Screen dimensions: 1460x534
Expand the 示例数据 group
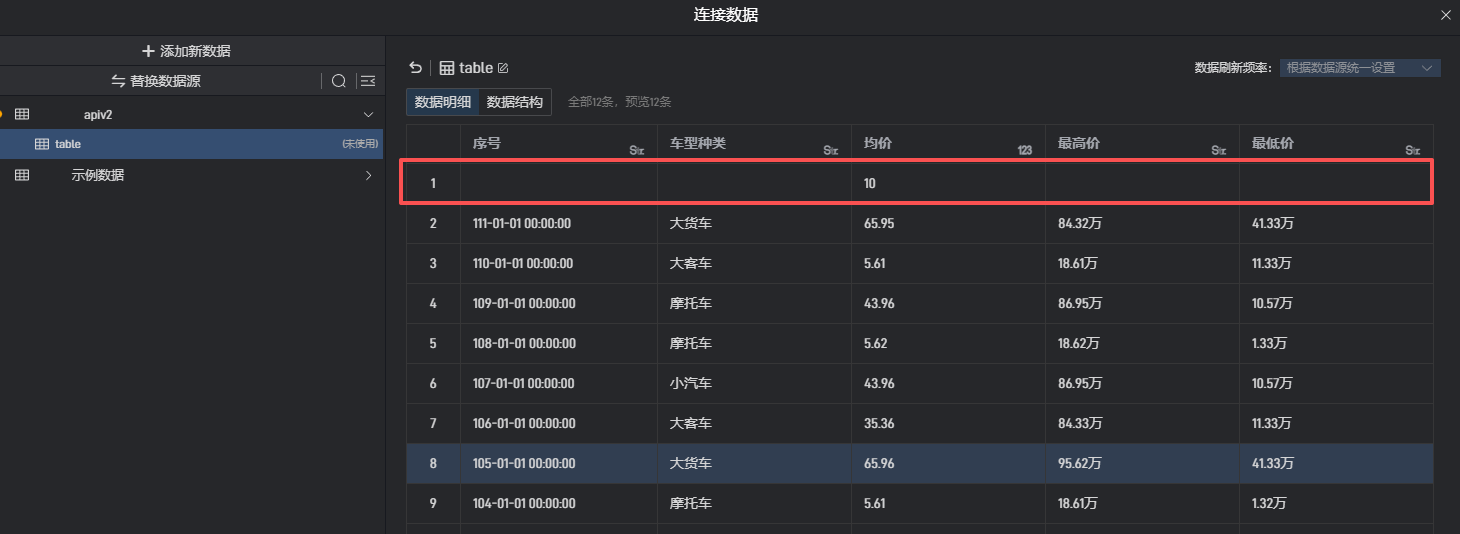coord(368,176)
